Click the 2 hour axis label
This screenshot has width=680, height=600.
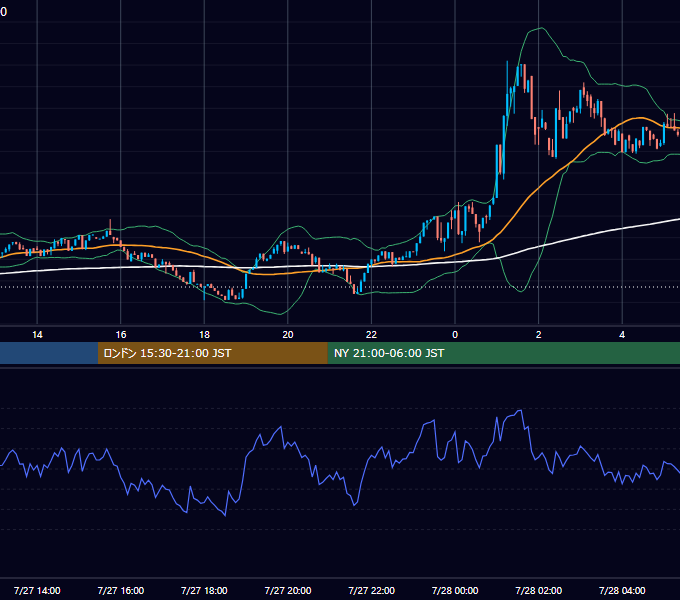(539, 335)
